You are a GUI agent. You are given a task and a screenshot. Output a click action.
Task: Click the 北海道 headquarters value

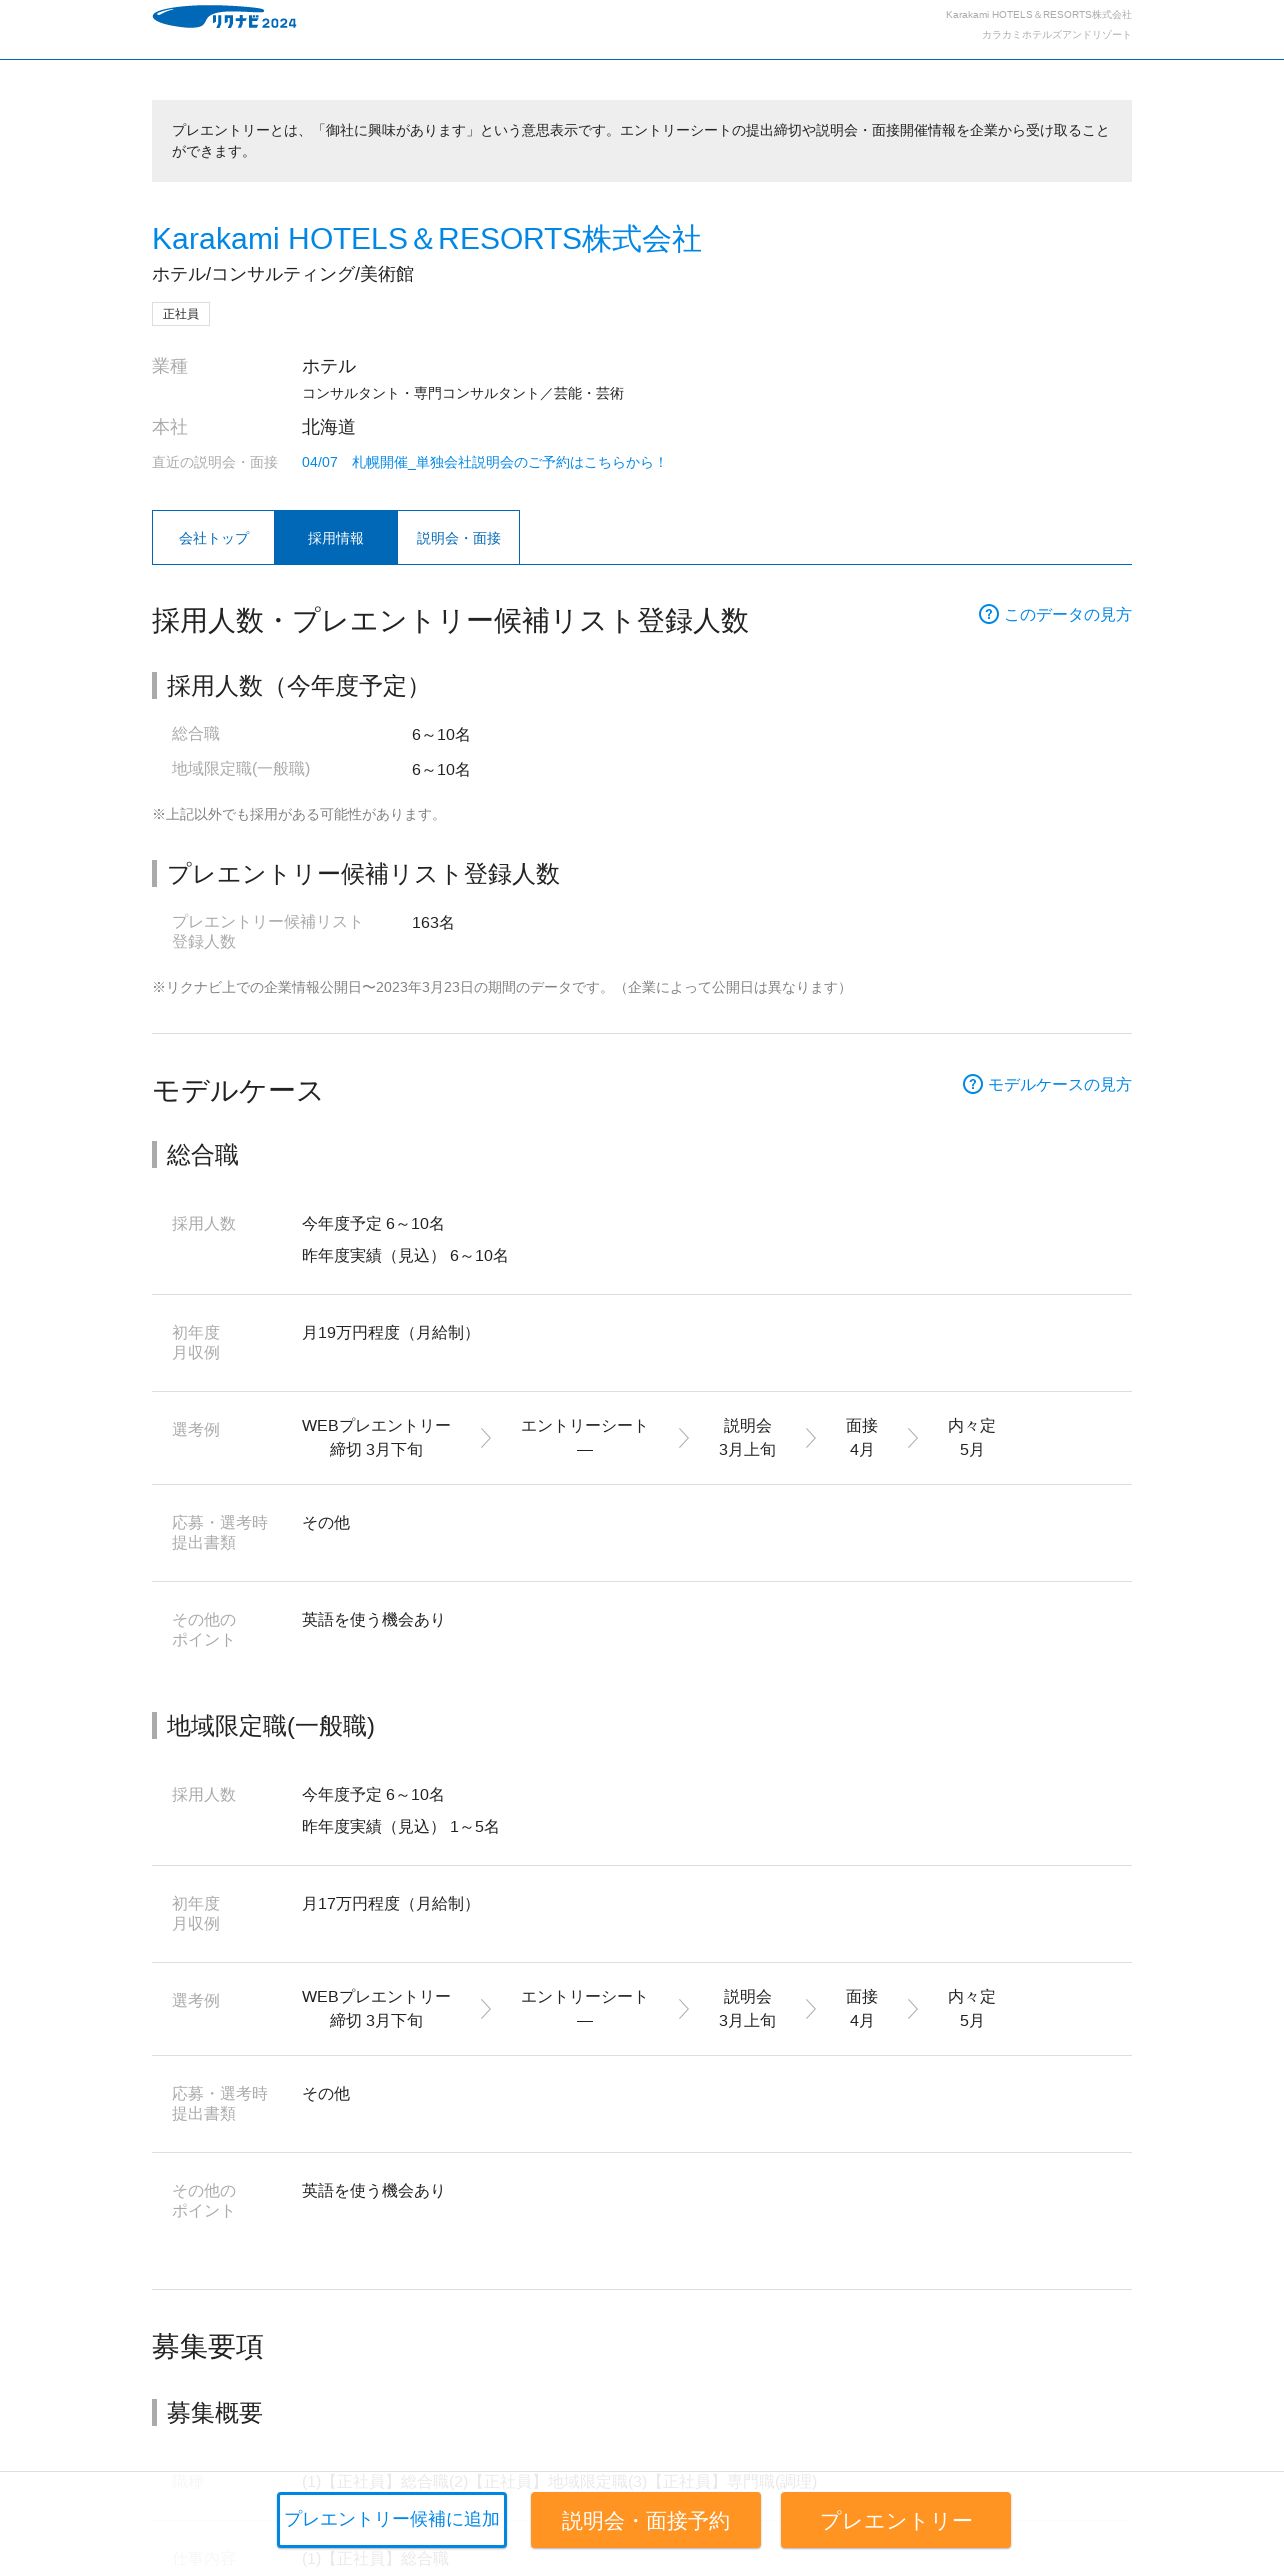point(329,427)
